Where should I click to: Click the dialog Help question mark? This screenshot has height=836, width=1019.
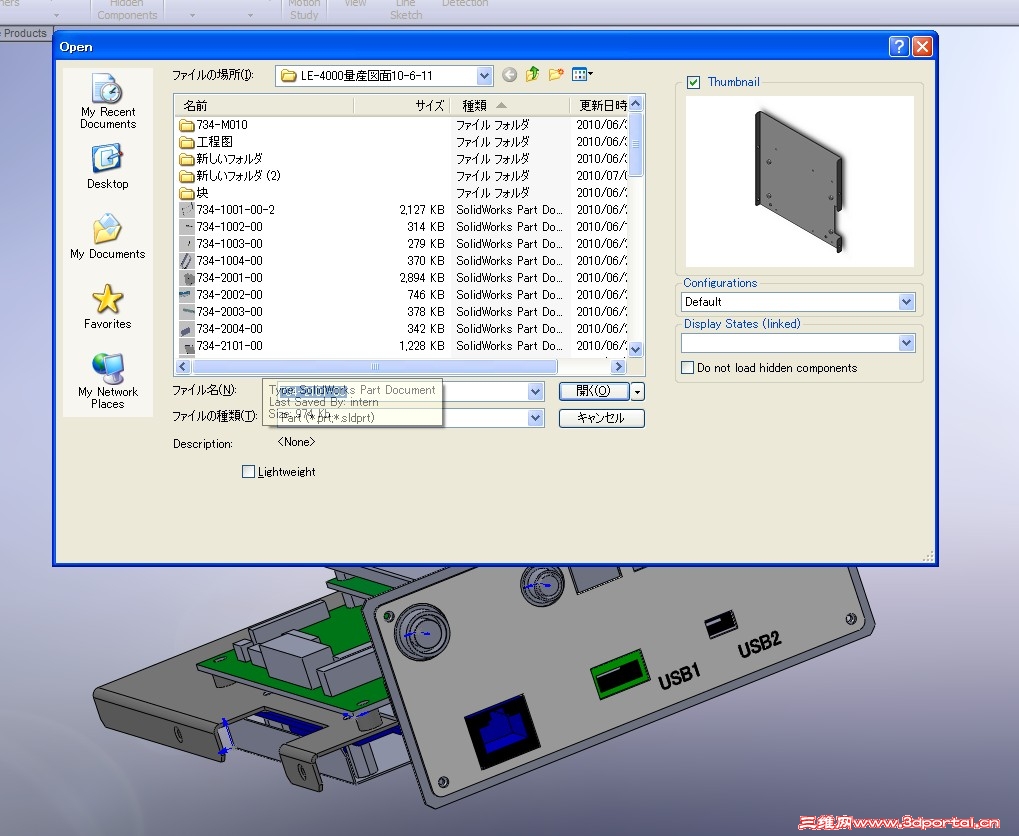click(x=899, y=47)
